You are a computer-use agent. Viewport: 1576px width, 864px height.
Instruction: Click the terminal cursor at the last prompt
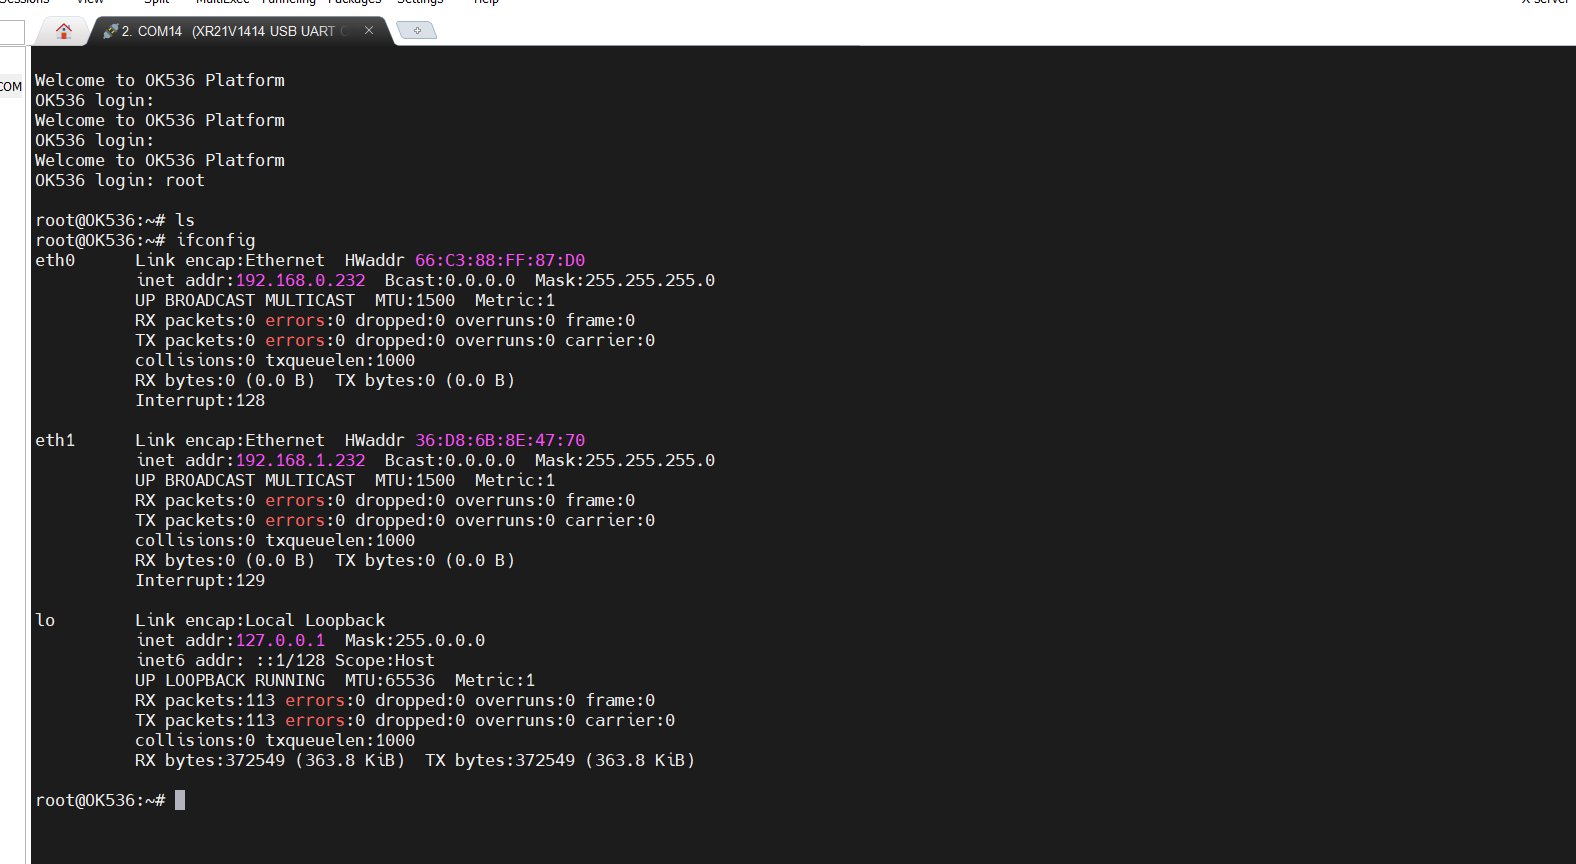pyautogui.click(x=180, y=800)
